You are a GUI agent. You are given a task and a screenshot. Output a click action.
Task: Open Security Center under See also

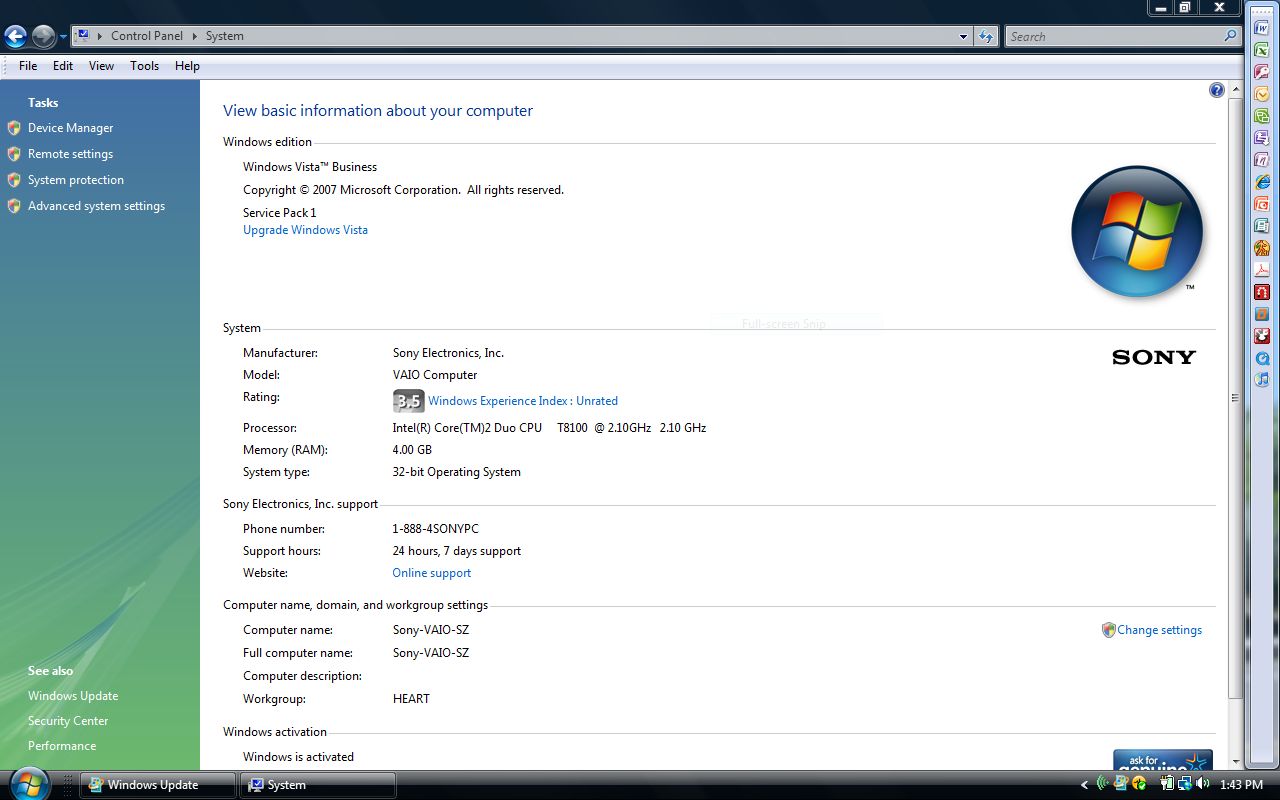click(68, 721)
